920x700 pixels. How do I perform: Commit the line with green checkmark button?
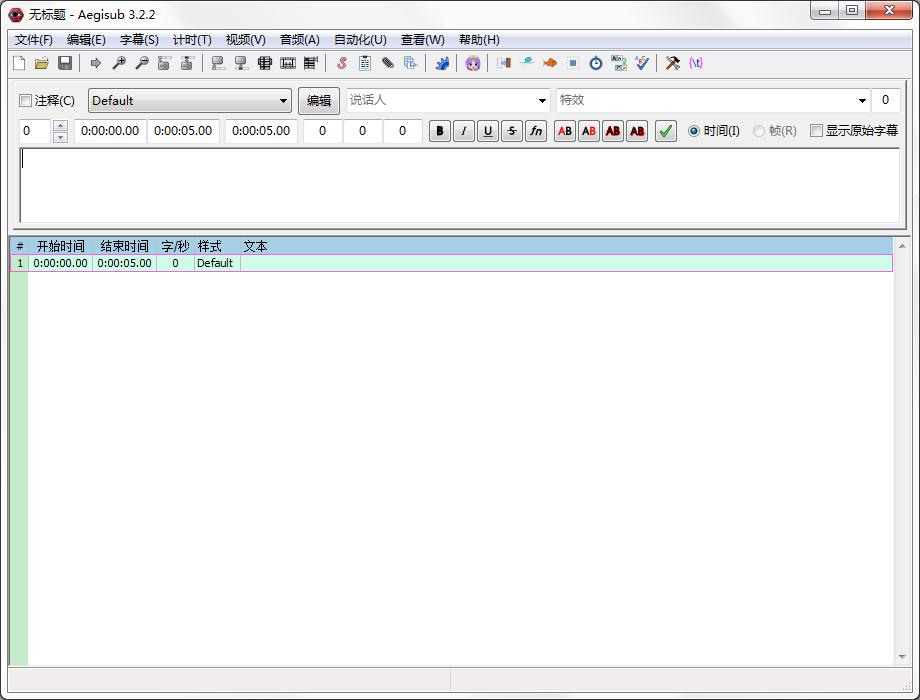coord(666,131)
